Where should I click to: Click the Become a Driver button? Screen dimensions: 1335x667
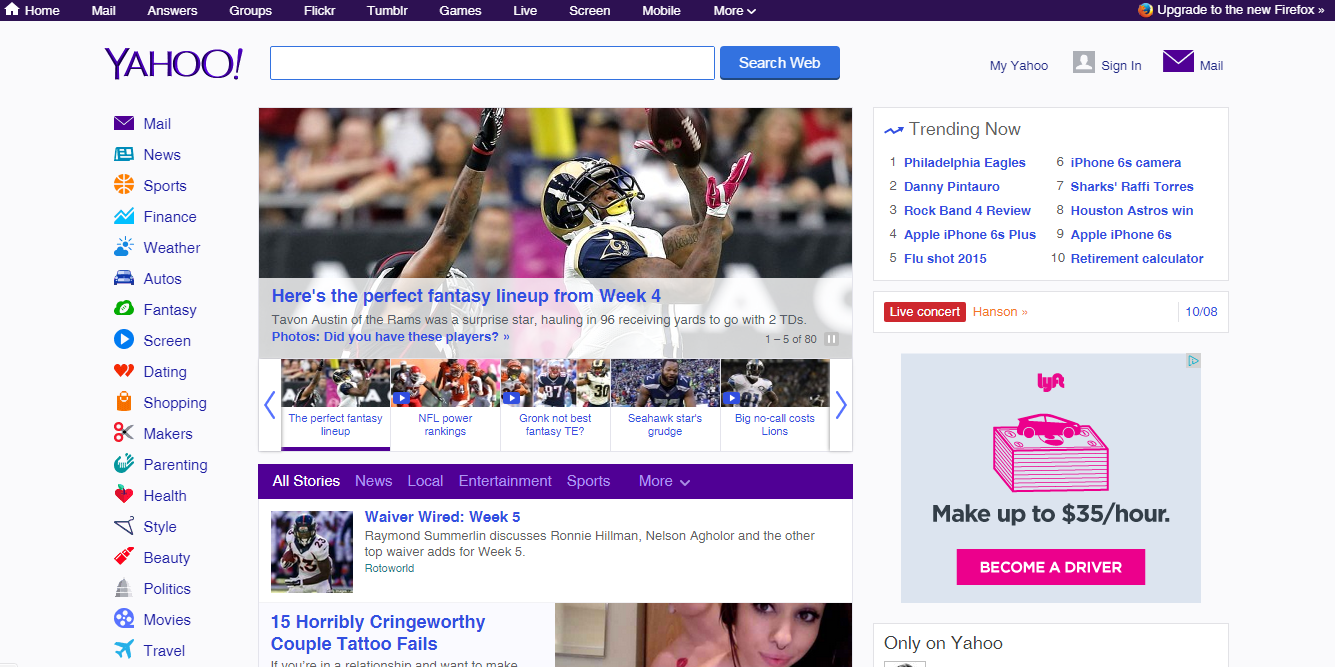[1051, 567]
